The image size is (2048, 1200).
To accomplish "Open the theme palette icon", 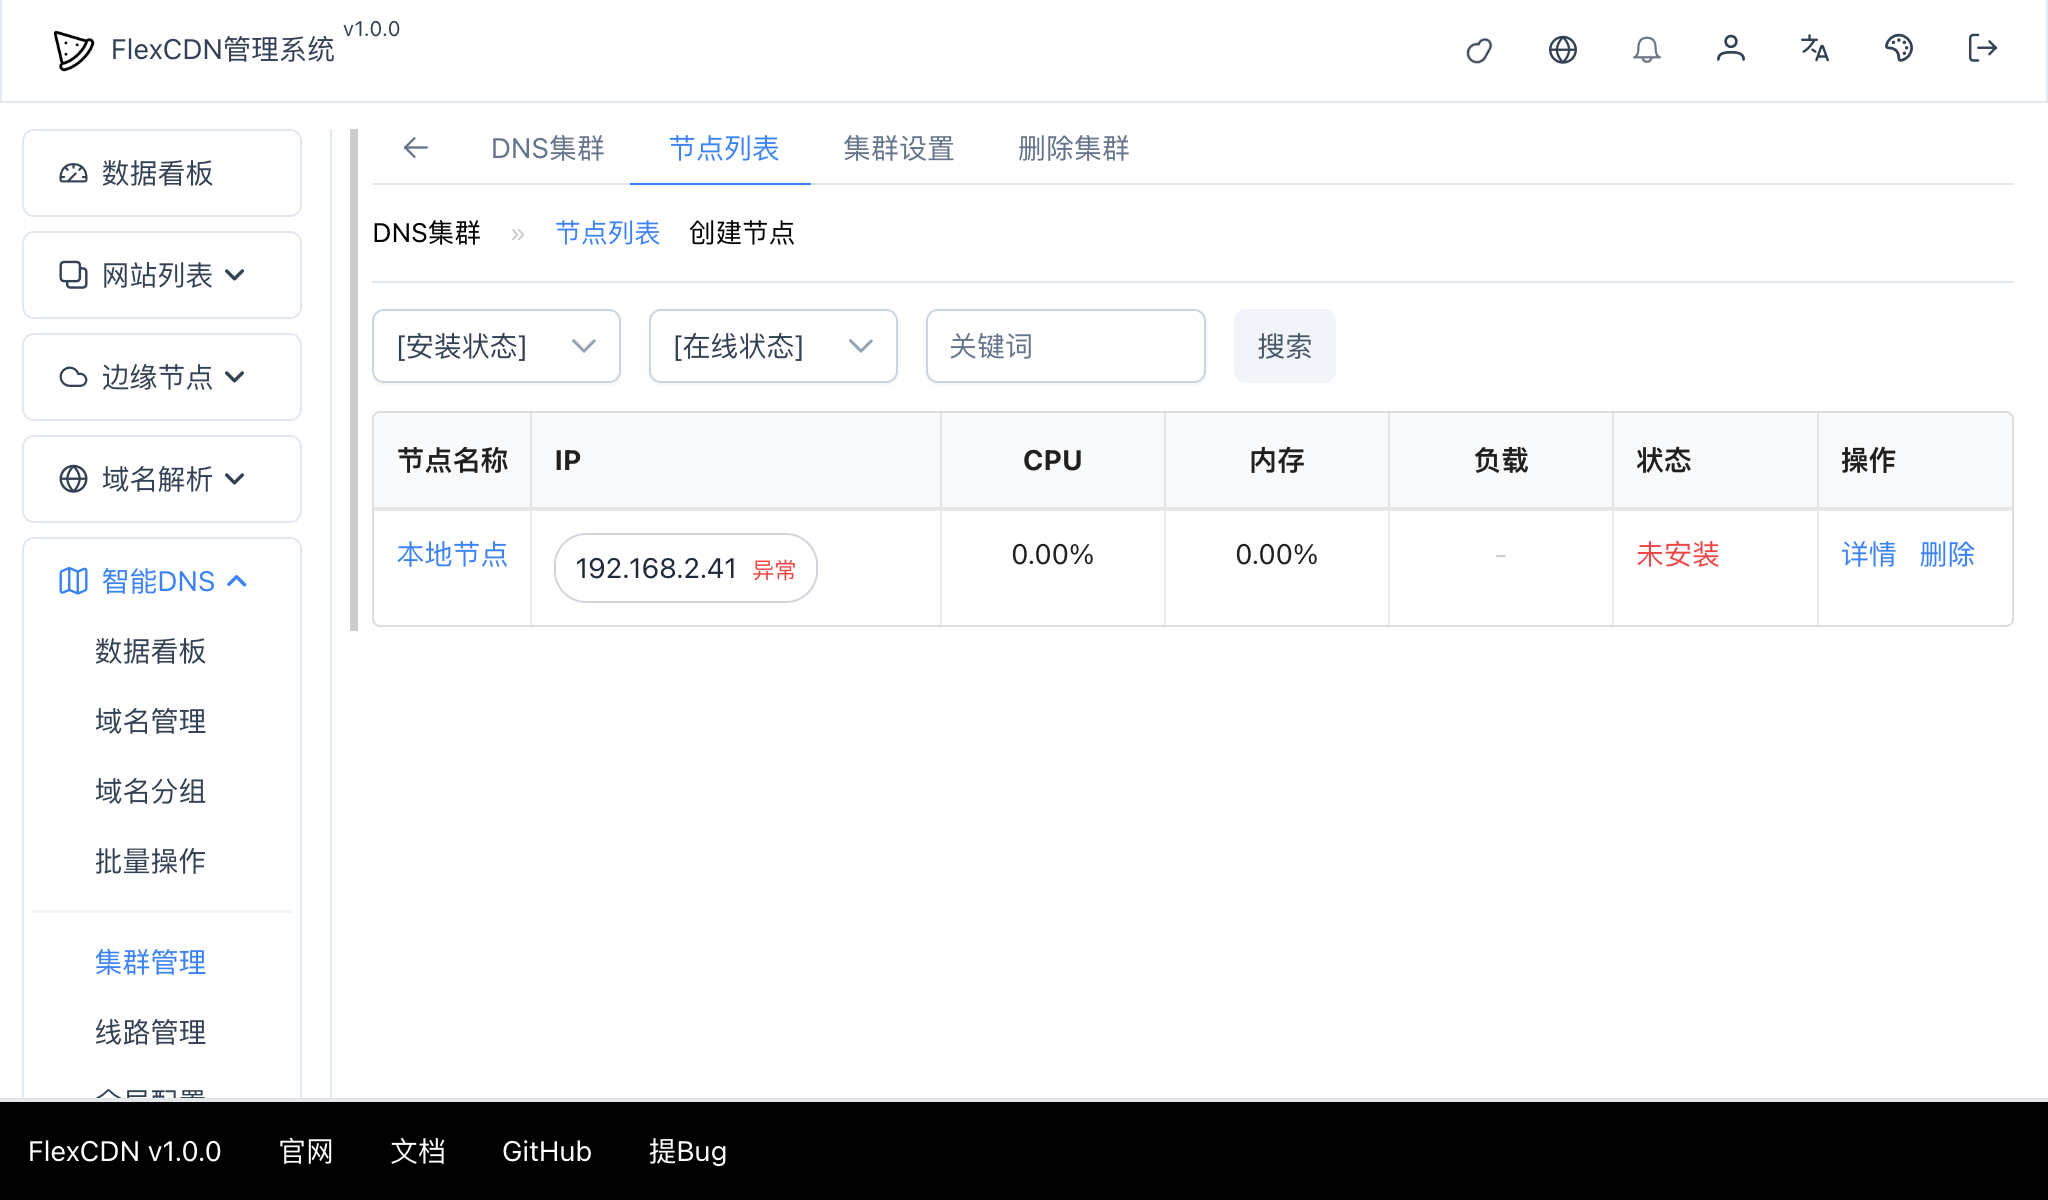I will point(1899,49).
